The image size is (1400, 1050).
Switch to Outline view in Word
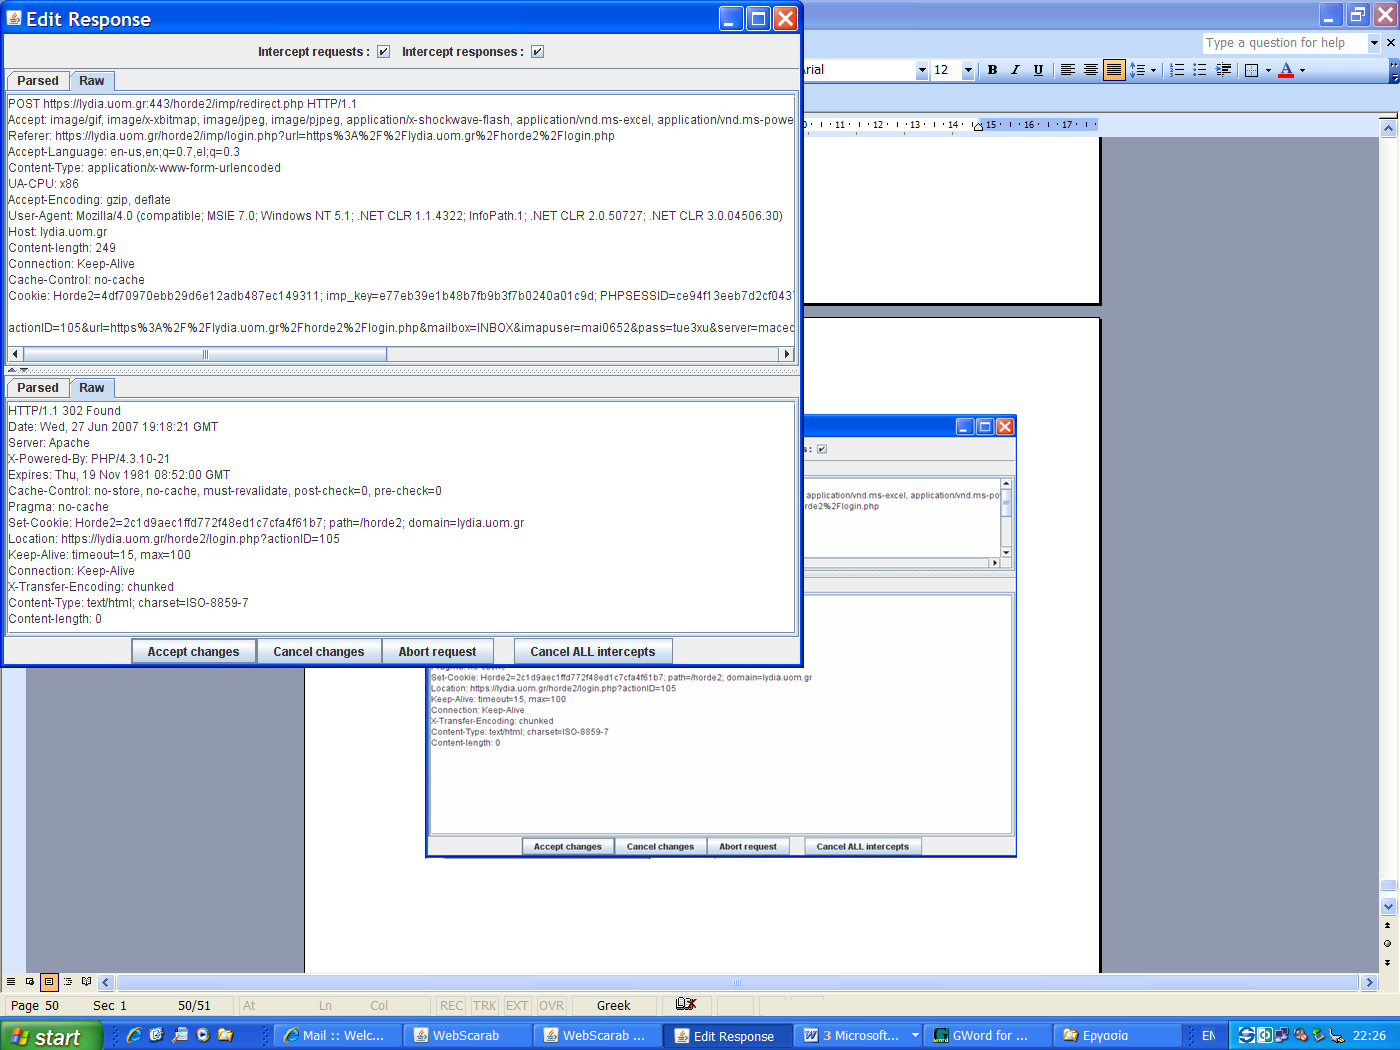(x=68, y=982)
